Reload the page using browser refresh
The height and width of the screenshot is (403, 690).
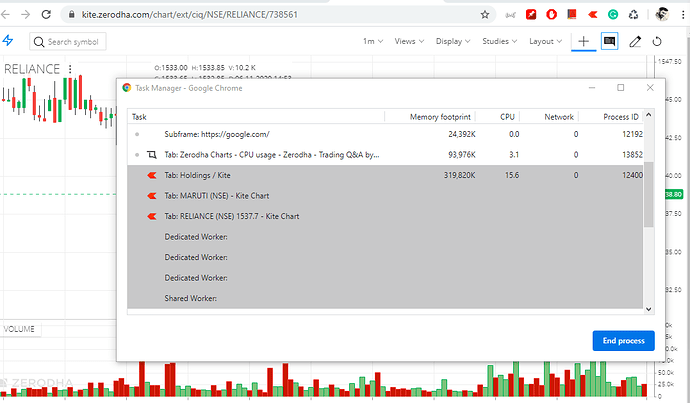click(x=48, y=15)
